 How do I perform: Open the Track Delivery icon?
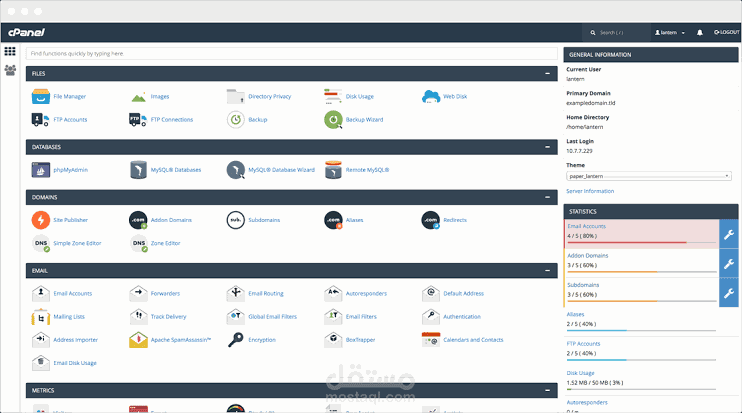(138, 316)
